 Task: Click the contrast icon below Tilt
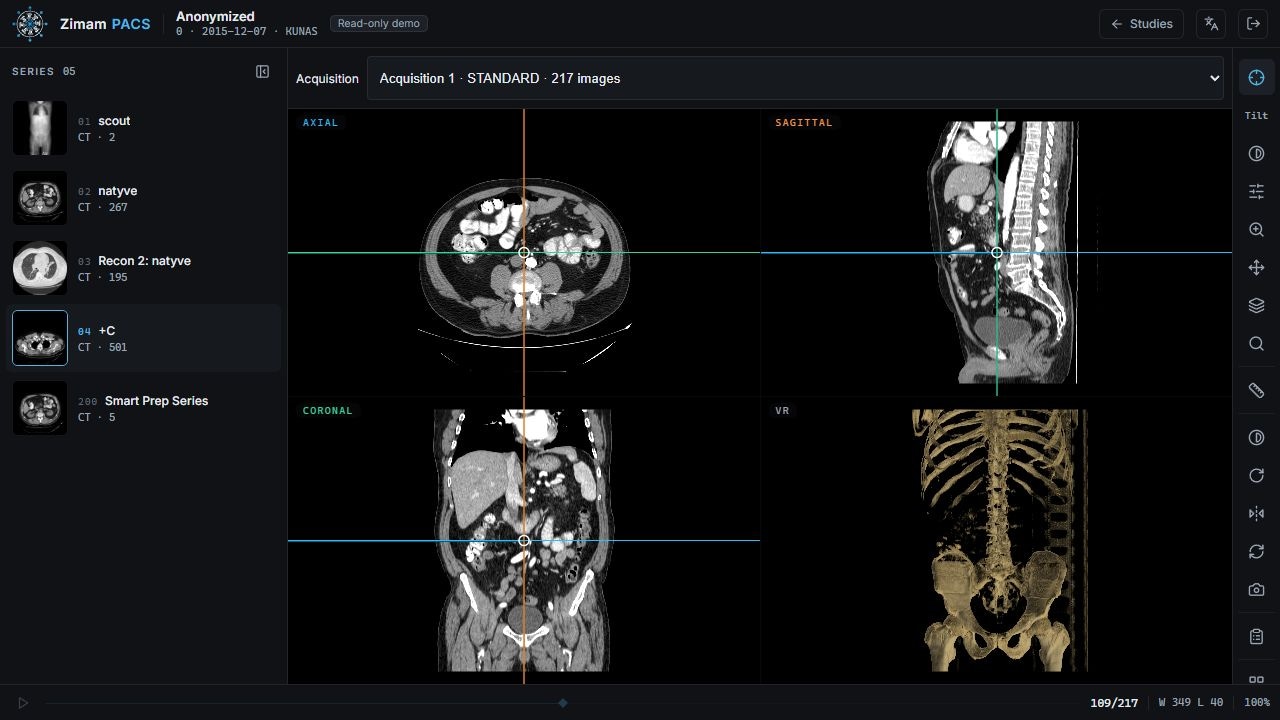1256,154
